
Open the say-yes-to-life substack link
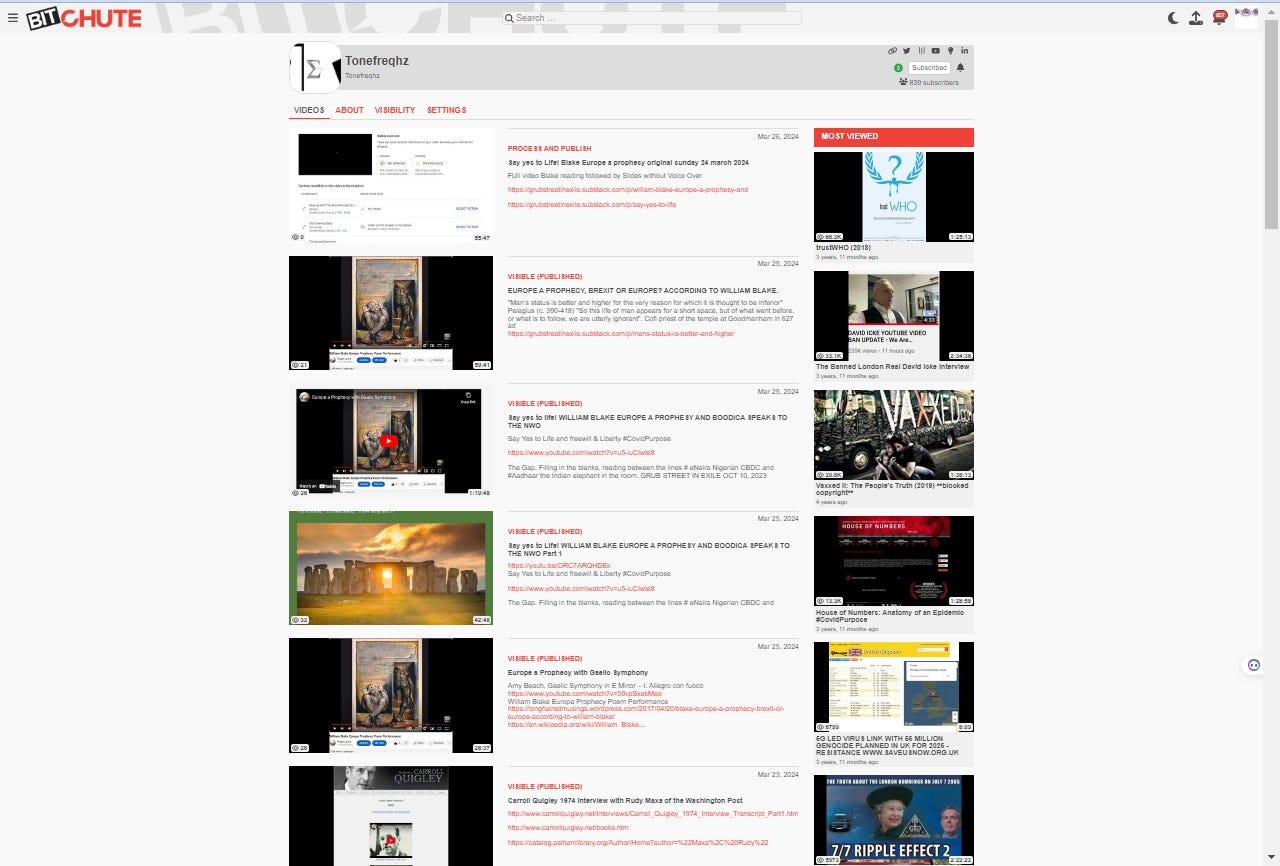click(x=591, y=204)
